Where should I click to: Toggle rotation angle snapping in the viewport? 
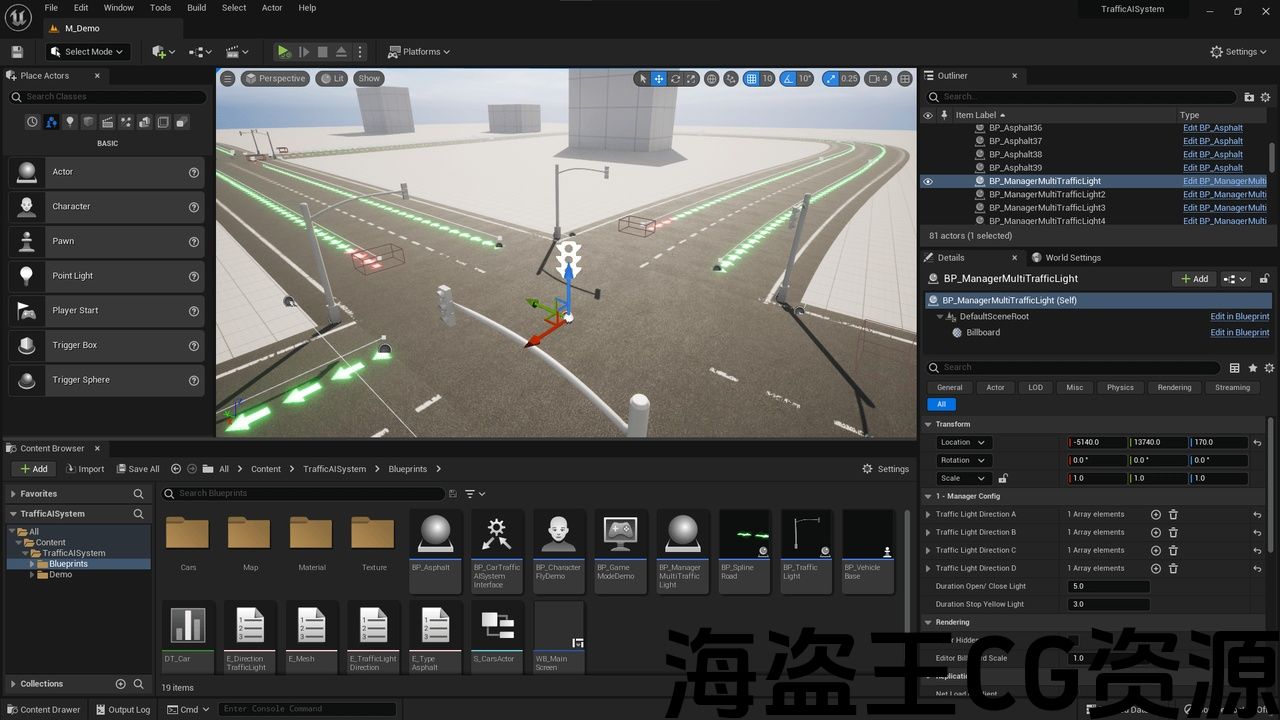coord(789,79)
